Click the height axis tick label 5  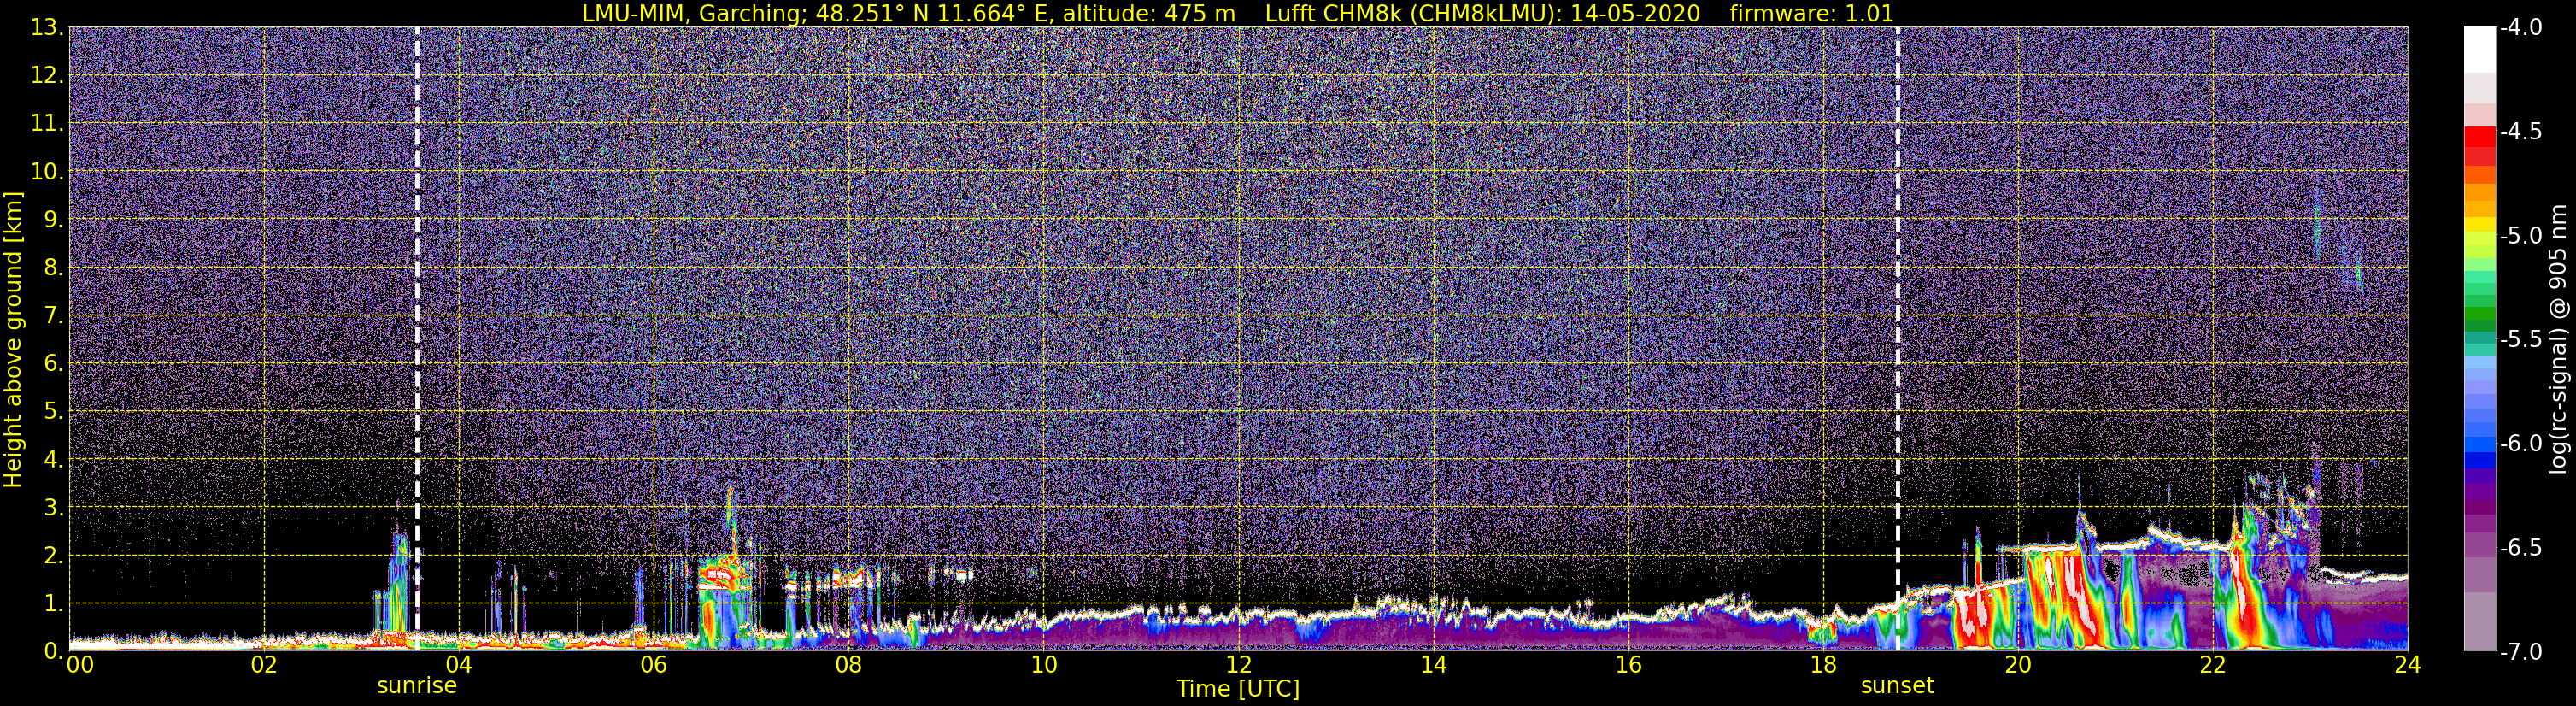tap(53, 412)
